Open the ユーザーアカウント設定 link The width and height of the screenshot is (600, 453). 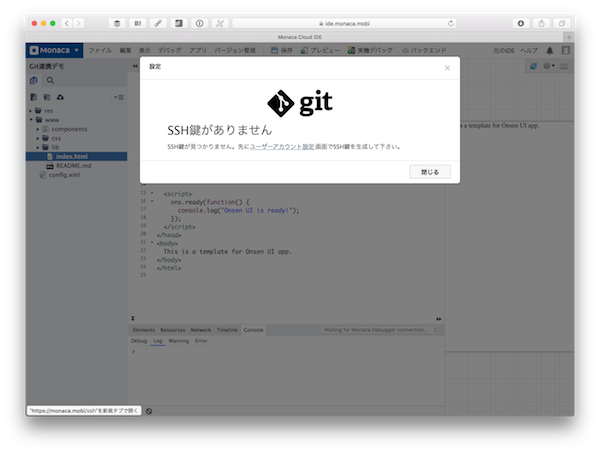coord(282,147)
